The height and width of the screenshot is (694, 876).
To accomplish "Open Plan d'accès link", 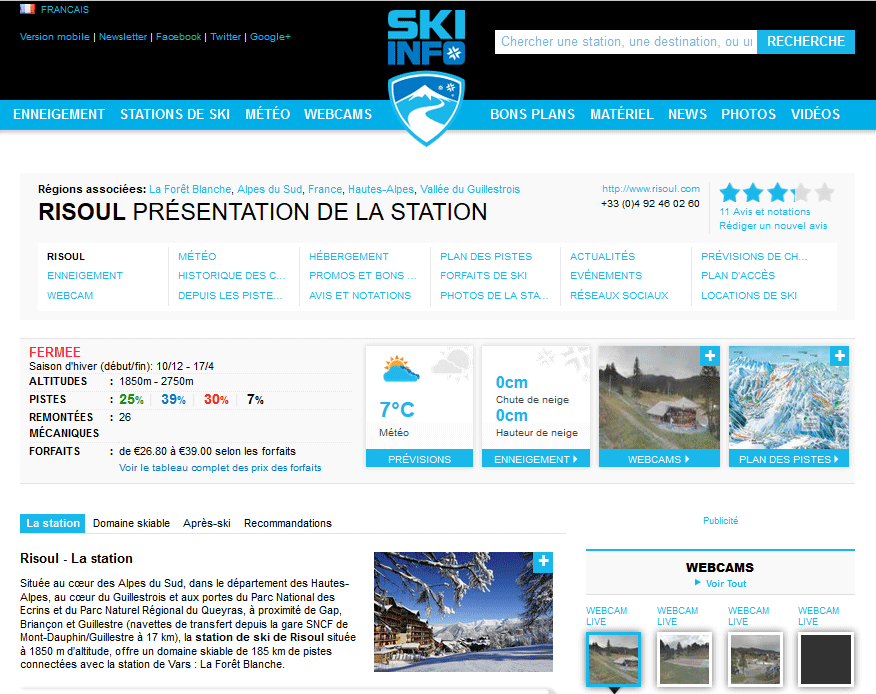I will point(738,275).
